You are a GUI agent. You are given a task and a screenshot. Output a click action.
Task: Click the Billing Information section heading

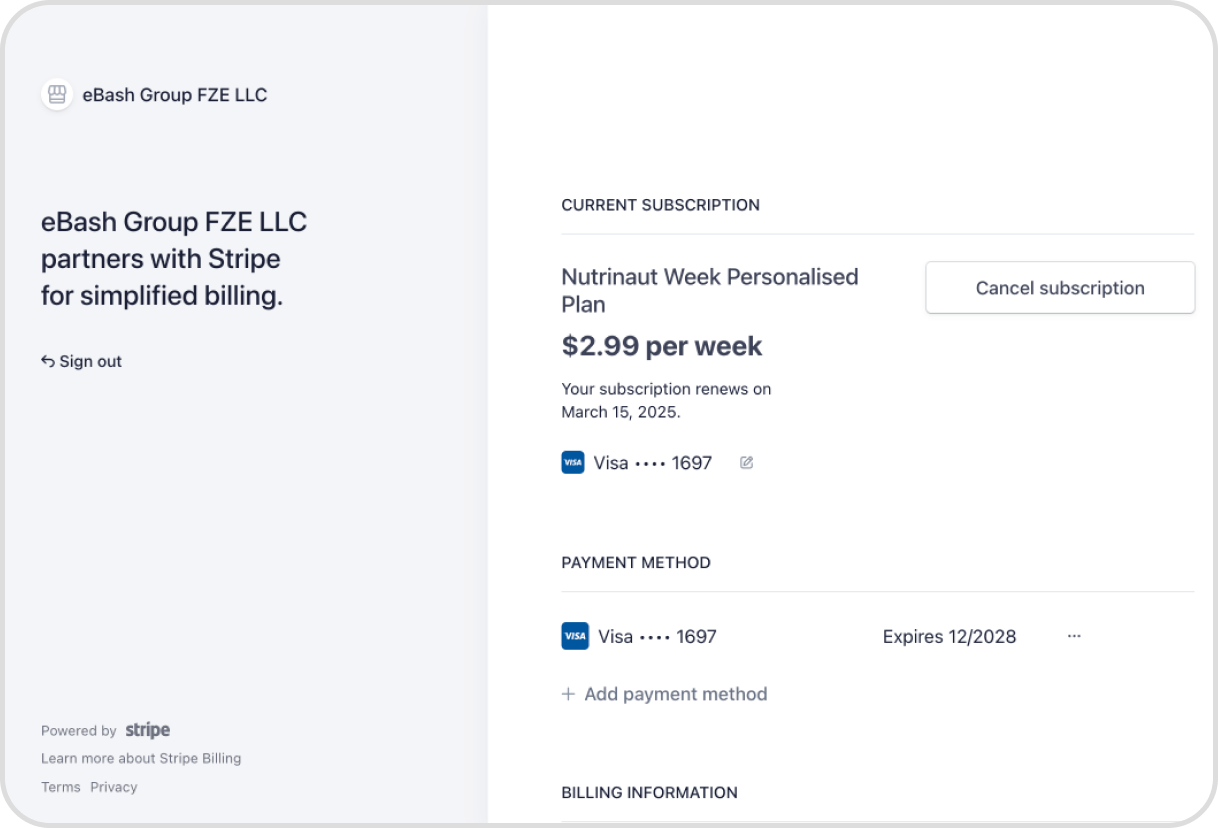click(650, 792)
